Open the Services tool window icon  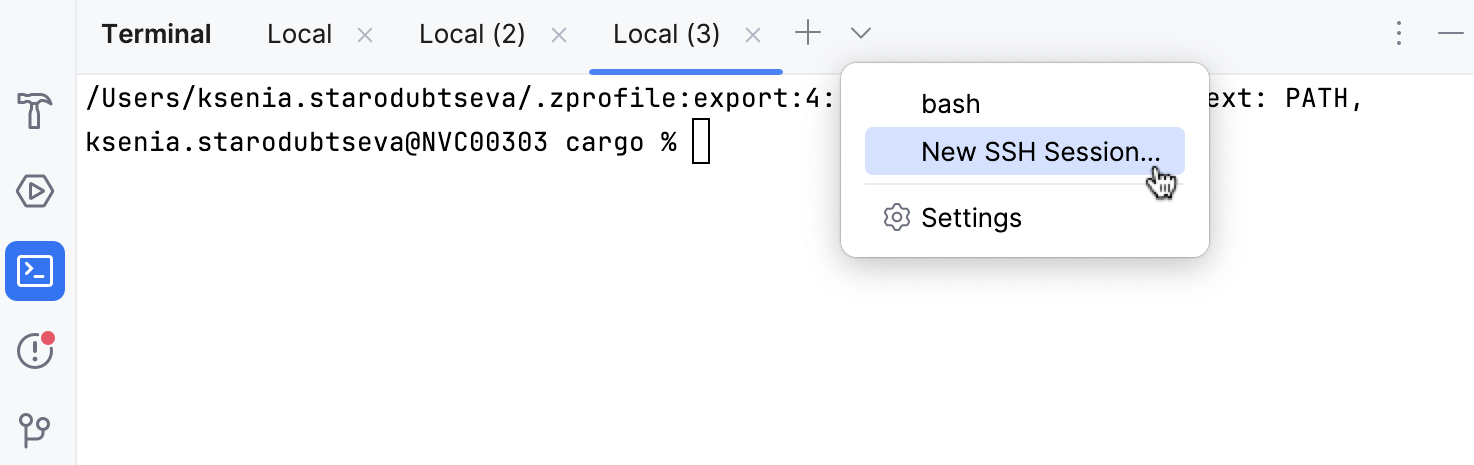click(35, 191)
